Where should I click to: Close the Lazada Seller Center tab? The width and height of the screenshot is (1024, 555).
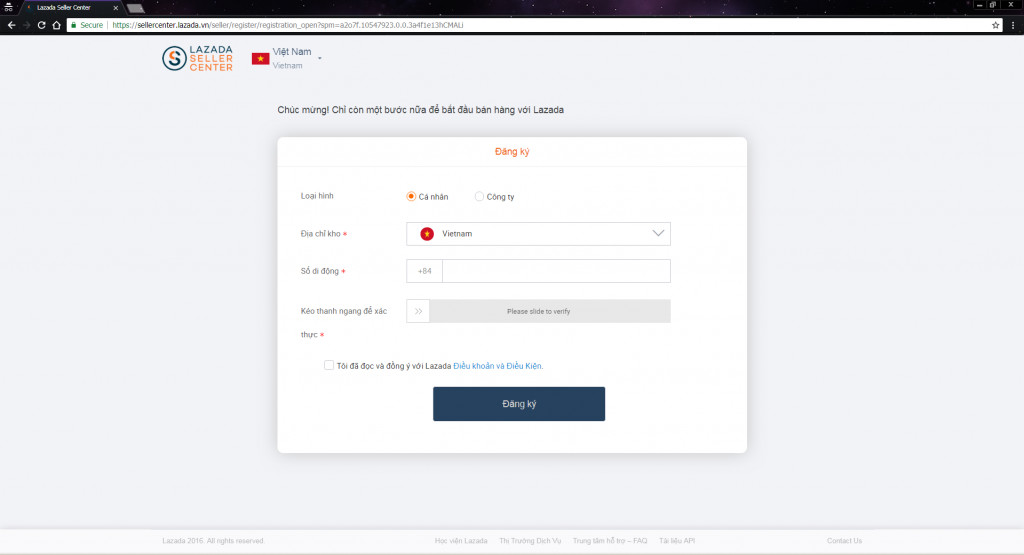click(x=116, y=8)
